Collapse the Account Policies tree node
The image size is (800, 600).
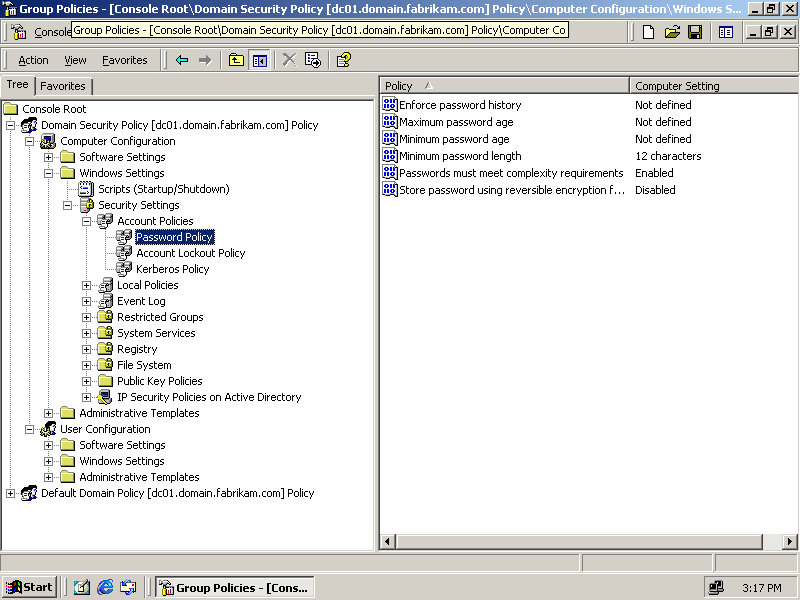coord(87,221)
